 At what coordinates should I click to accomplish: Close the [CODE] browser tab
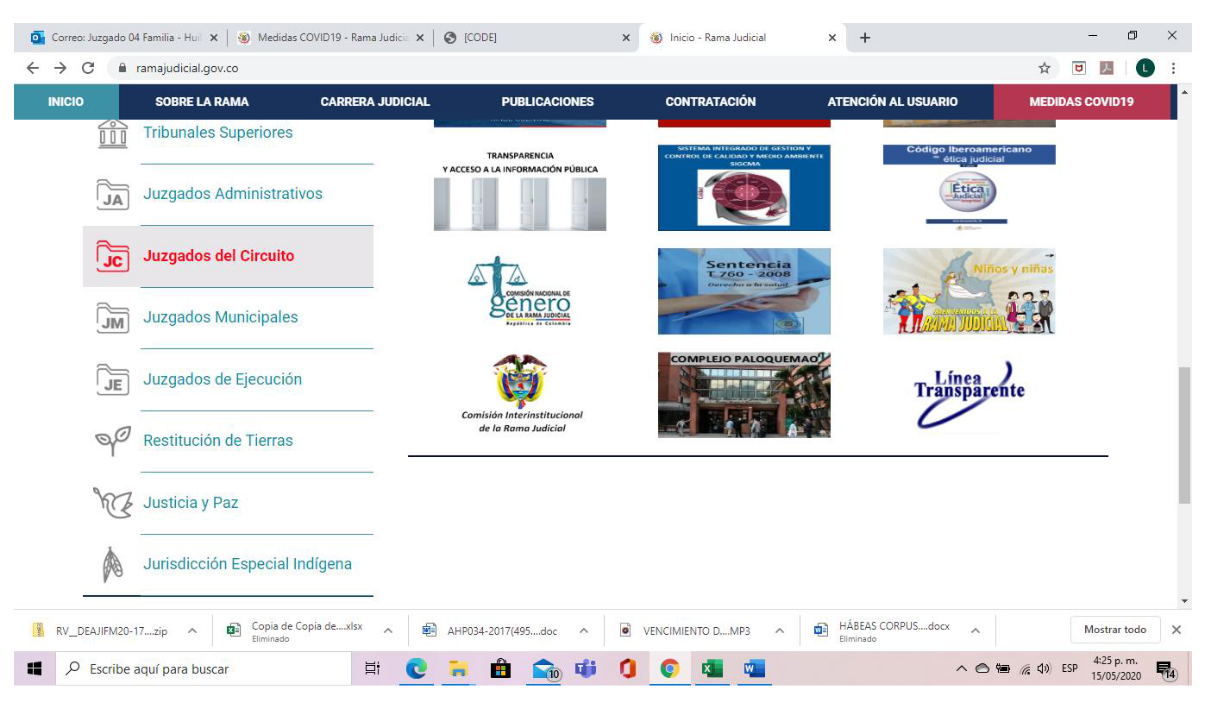coord(626,38)
